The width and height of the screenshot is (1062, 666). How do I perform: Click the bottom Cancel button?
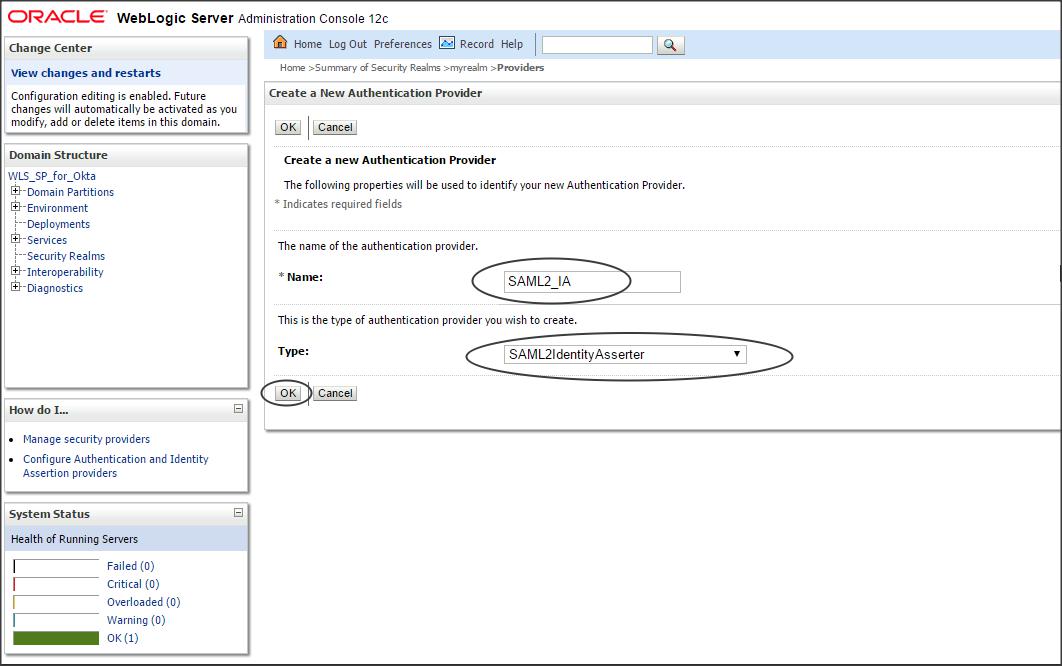tap(335, 393)
